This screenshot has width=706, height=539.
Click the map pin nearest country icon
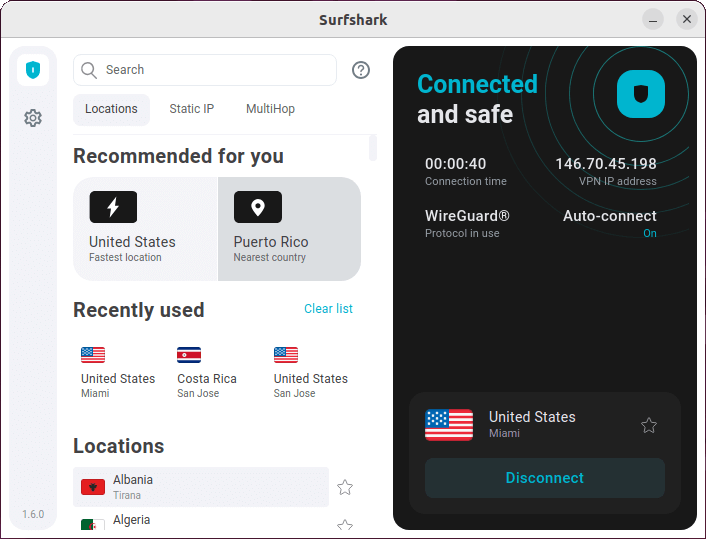tap(258, 207)
